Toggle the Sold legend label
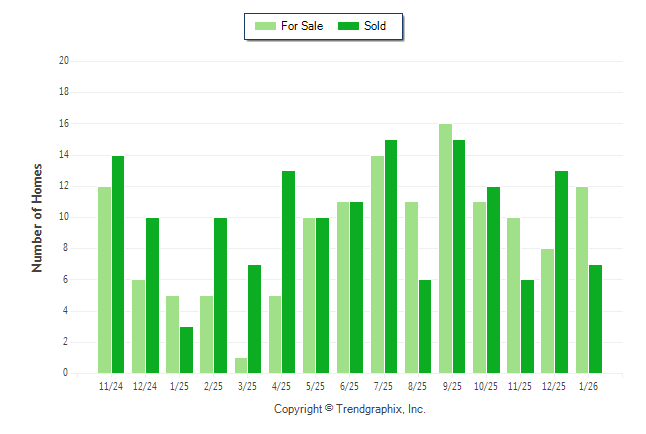The width and height of the screenshot is (646, 434). click(375, 26)
